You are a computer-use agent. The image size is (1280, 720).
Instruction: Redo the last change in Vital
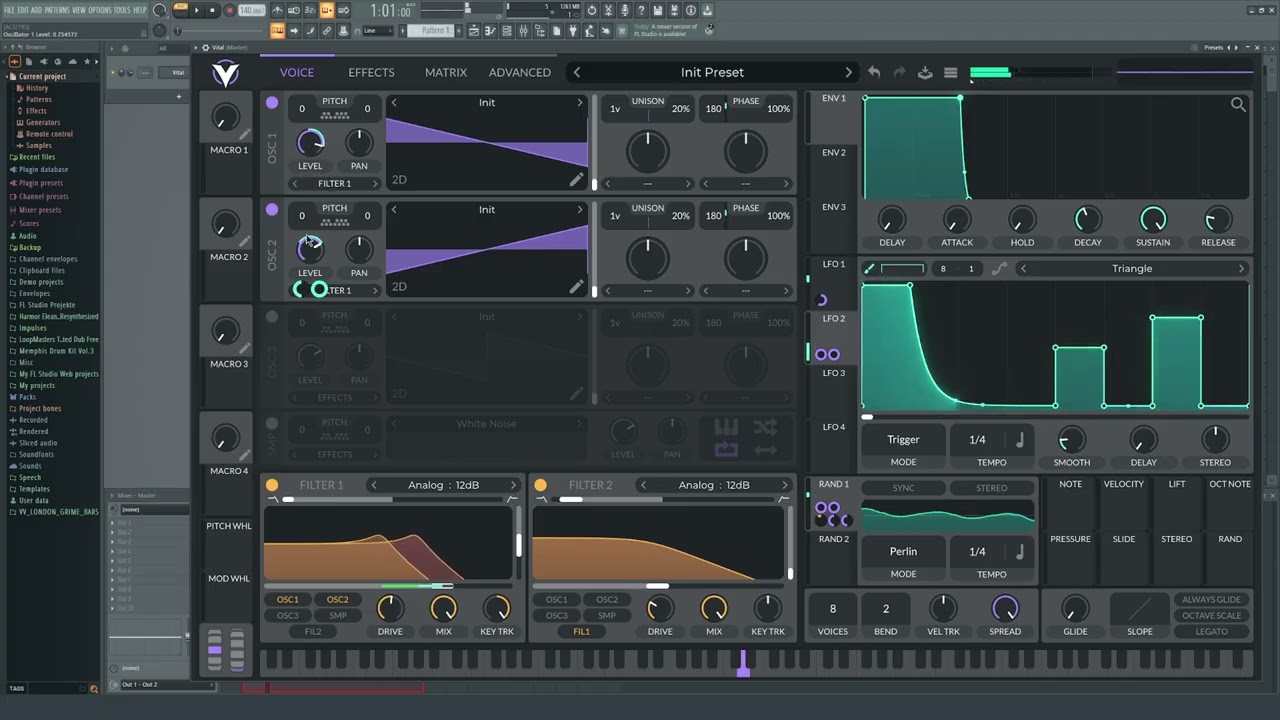899,72
